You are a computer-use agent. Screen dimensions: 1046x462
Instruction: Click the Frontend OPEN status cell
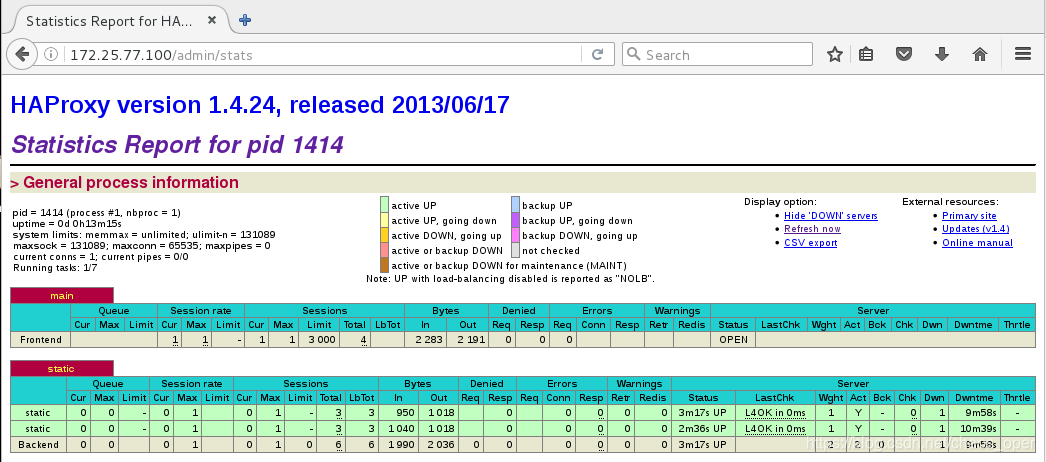(733, 339)
